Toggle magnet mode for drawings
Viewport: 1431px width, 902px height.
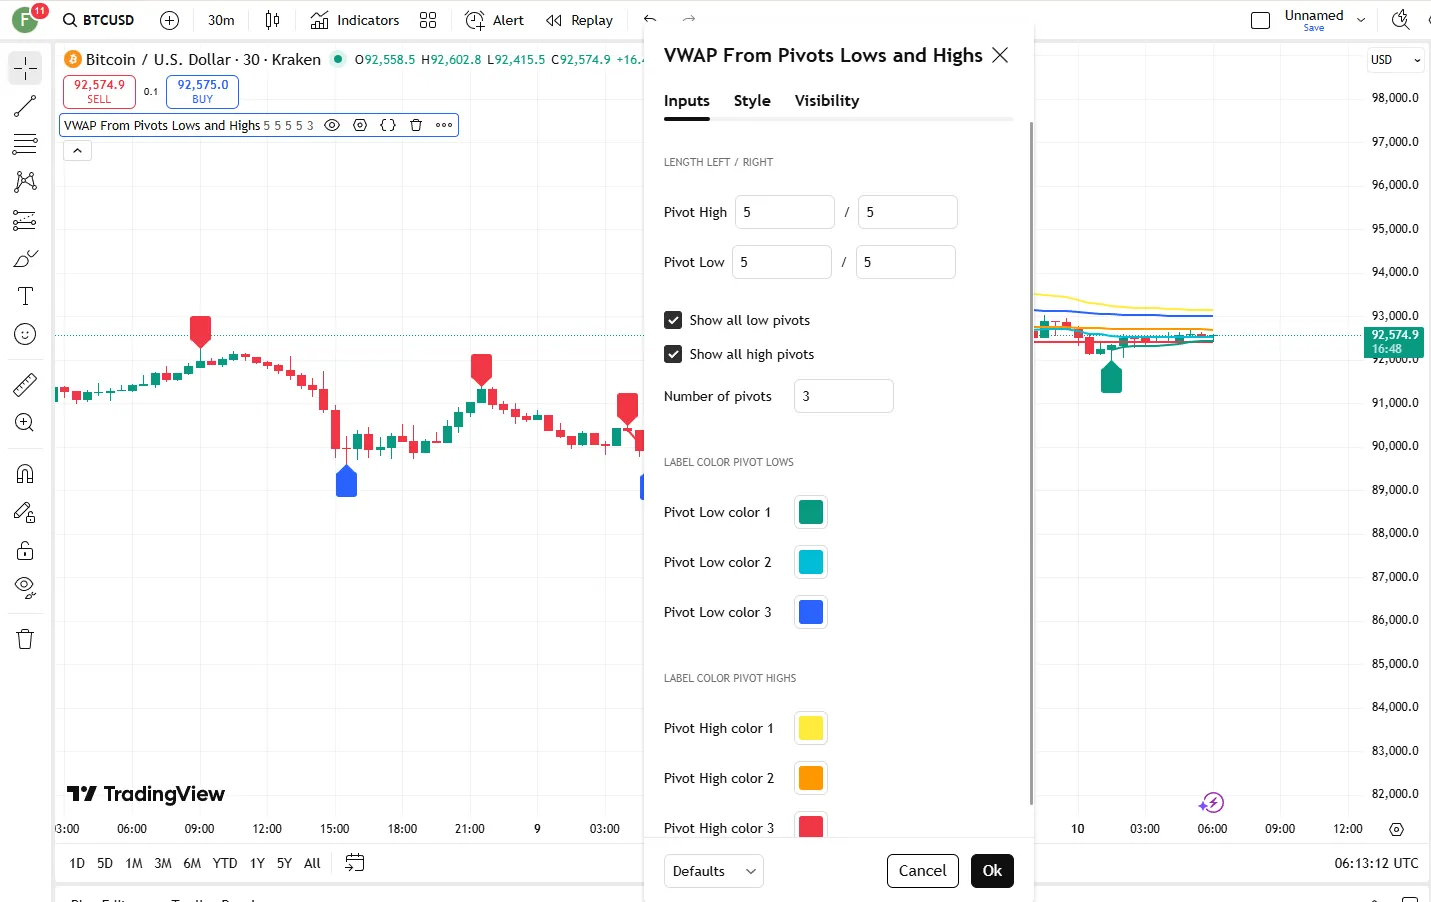pos(25,474)
